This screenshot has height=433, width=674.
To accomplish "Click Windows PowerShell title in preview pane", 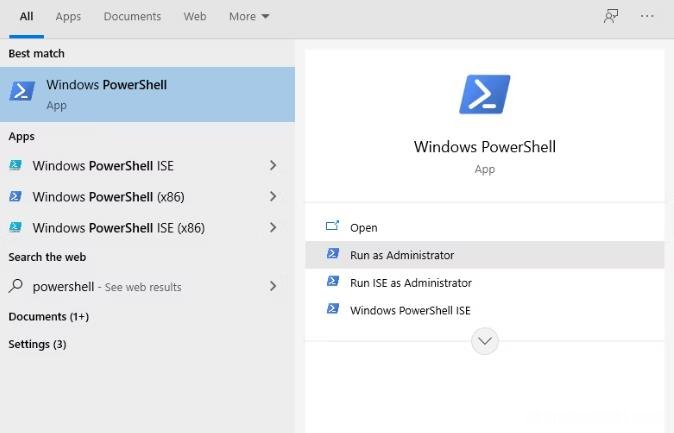I will 484,147.
